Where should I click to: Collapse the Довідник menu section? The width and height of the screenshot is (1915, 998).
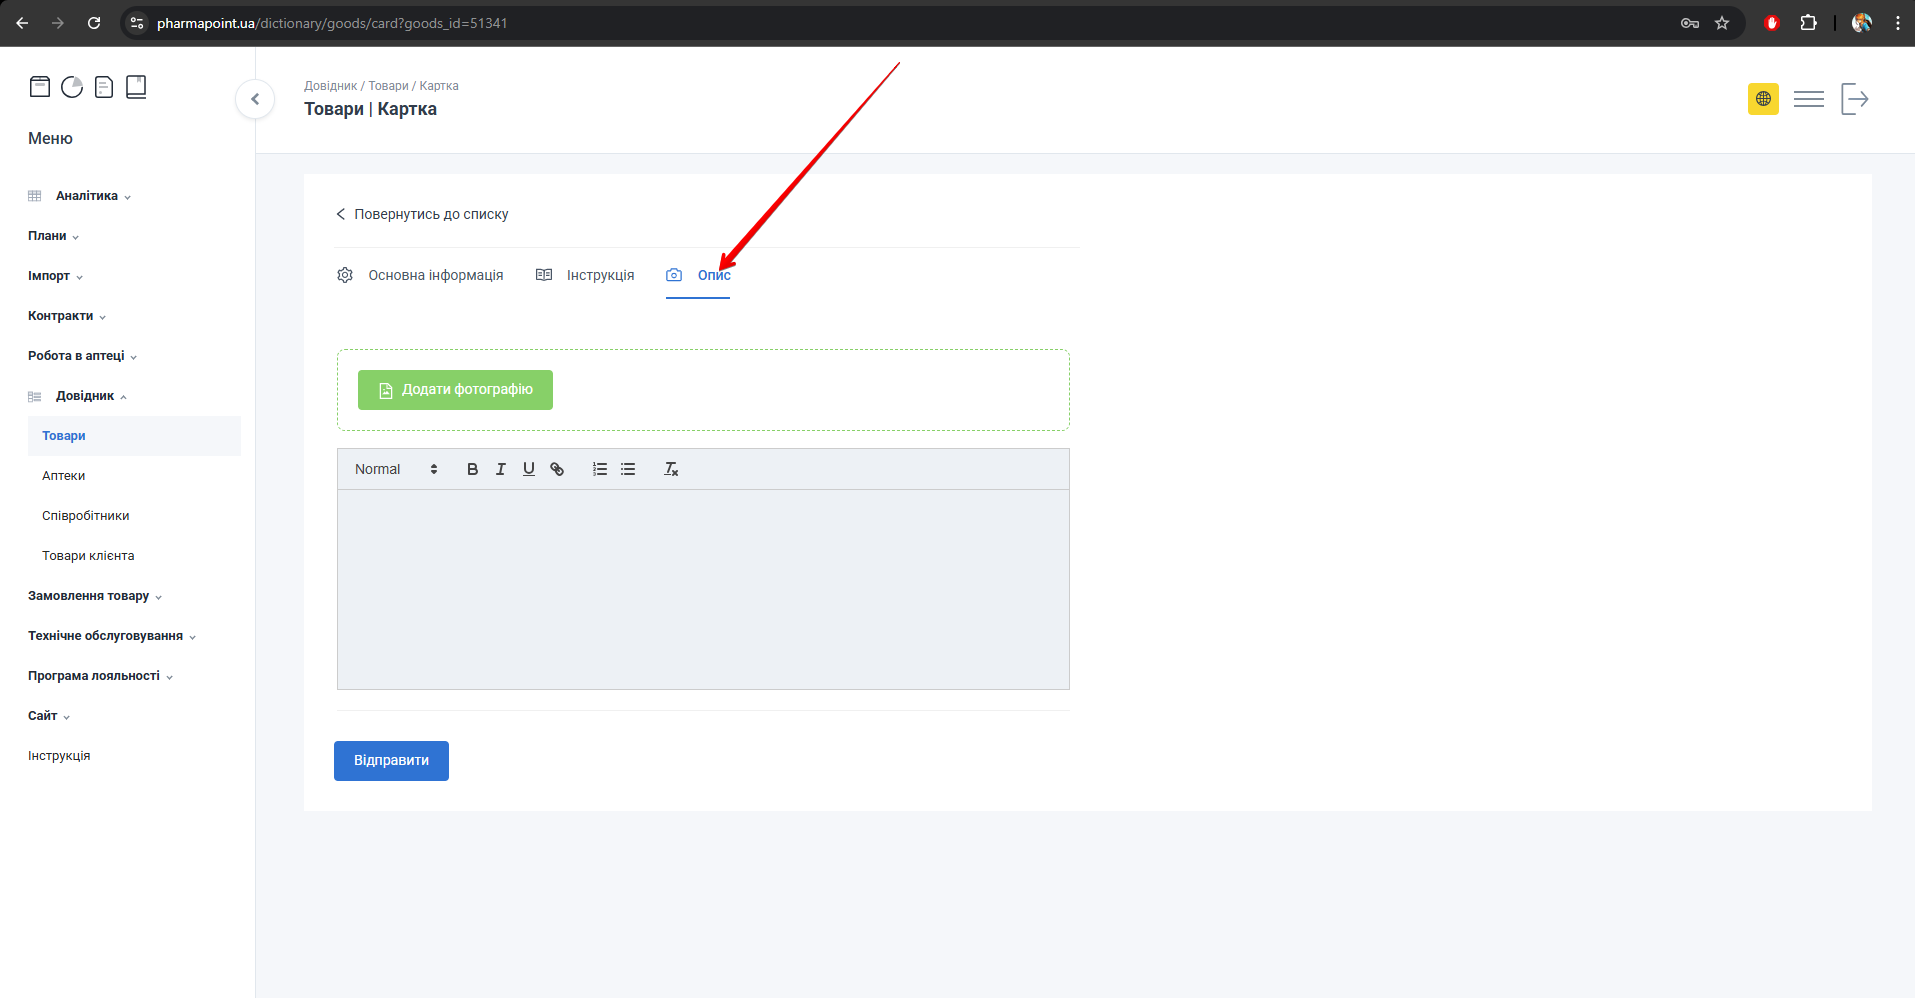[x=85, y=396]
